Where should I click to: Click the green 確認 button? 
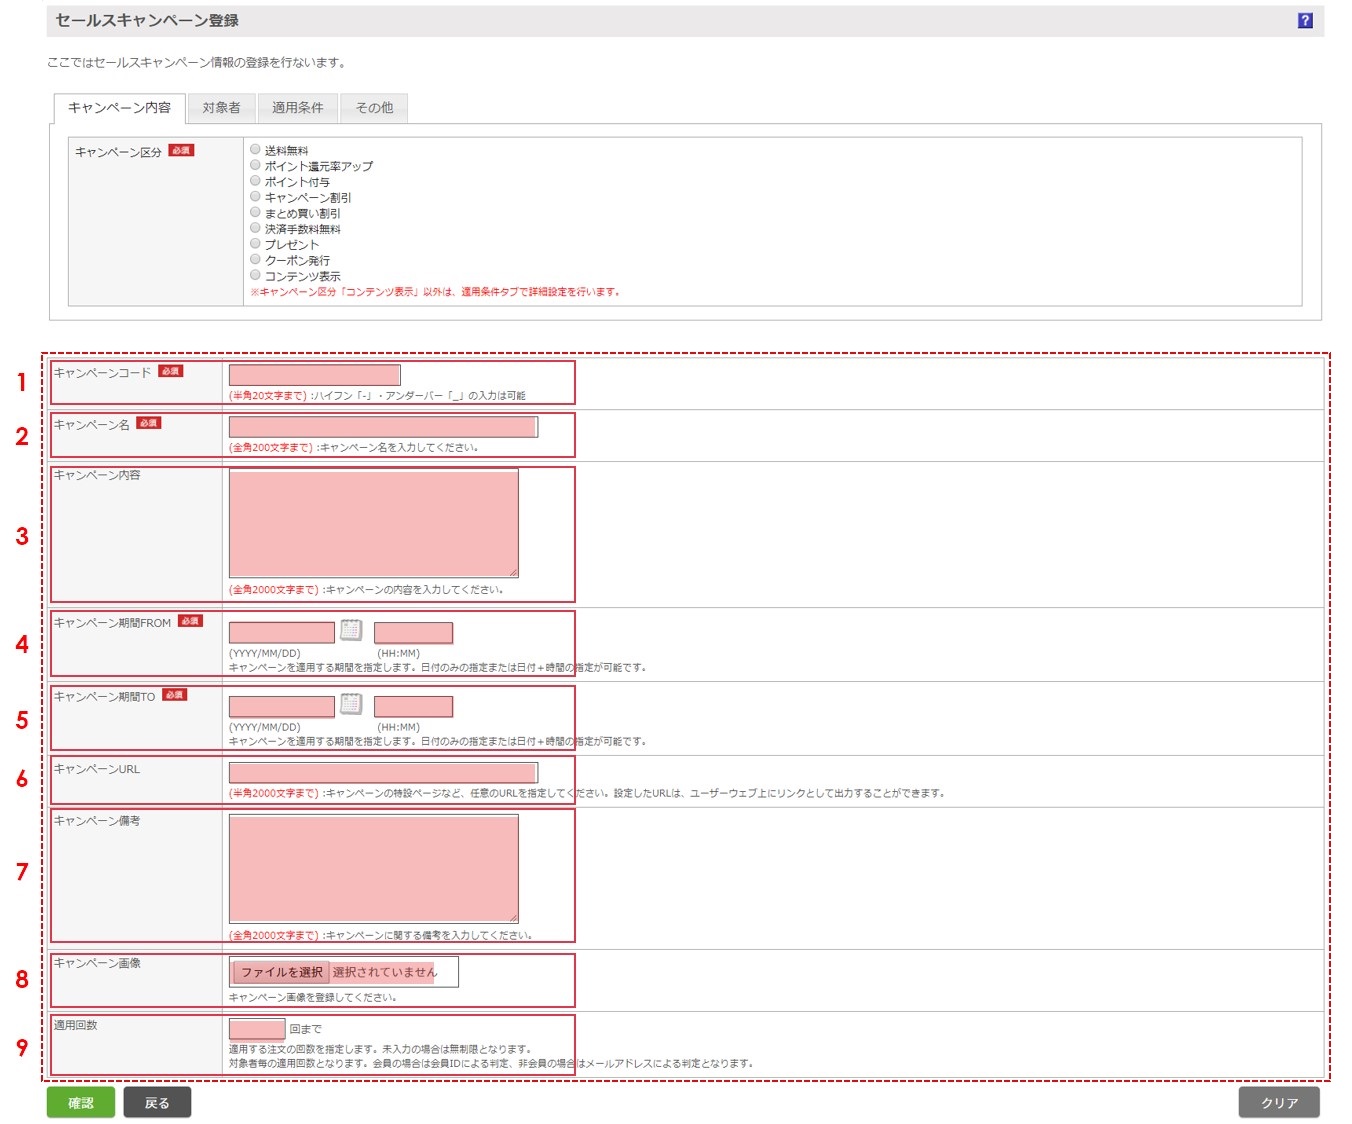click(81, 1102)
